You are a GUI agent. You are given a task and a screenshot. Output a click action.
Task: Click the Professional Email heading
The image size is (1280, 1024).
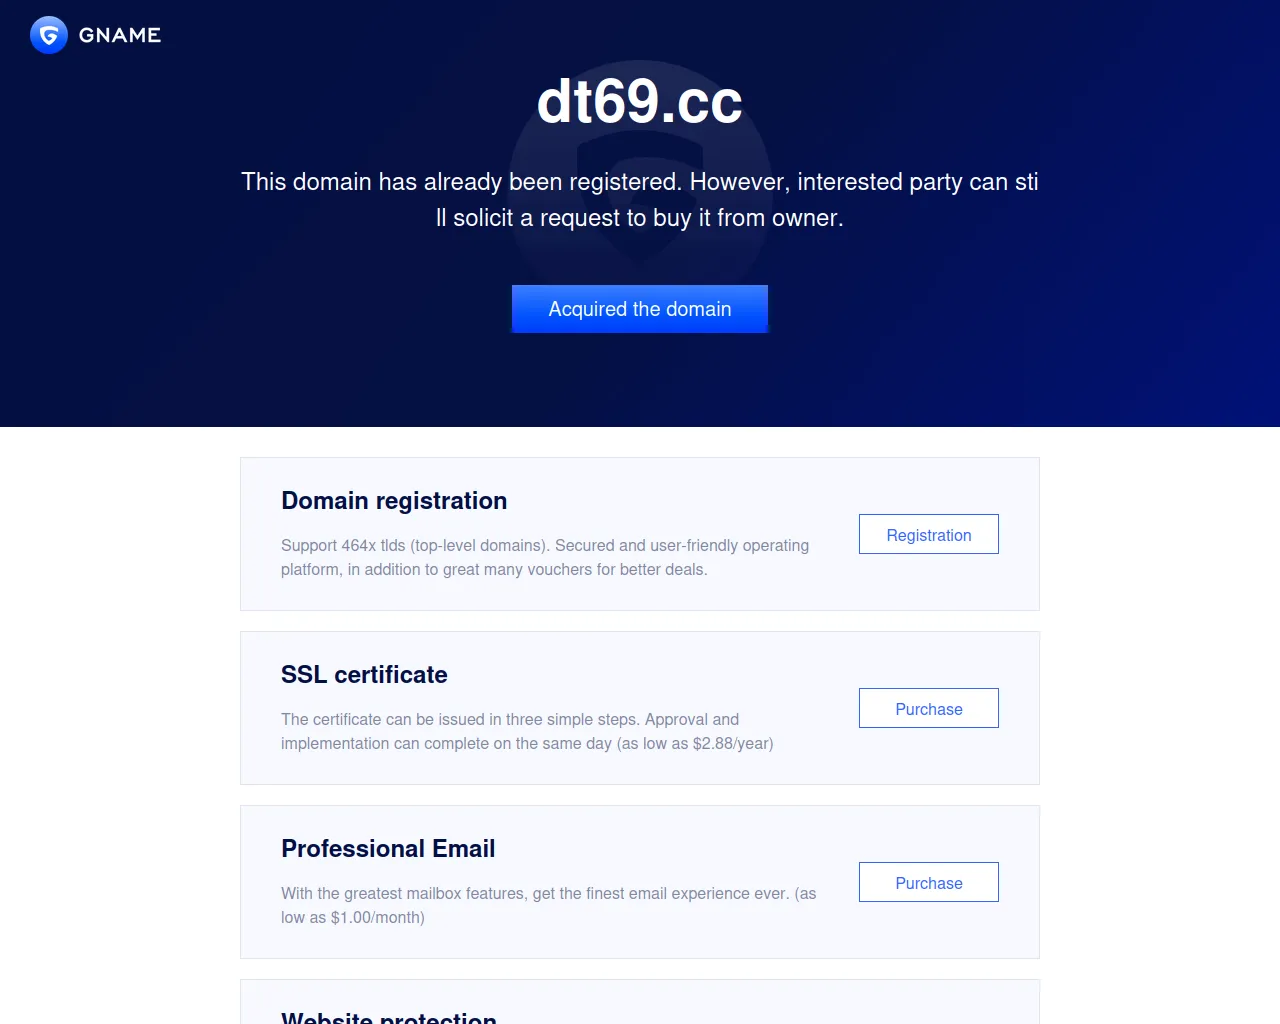[388, 849]
